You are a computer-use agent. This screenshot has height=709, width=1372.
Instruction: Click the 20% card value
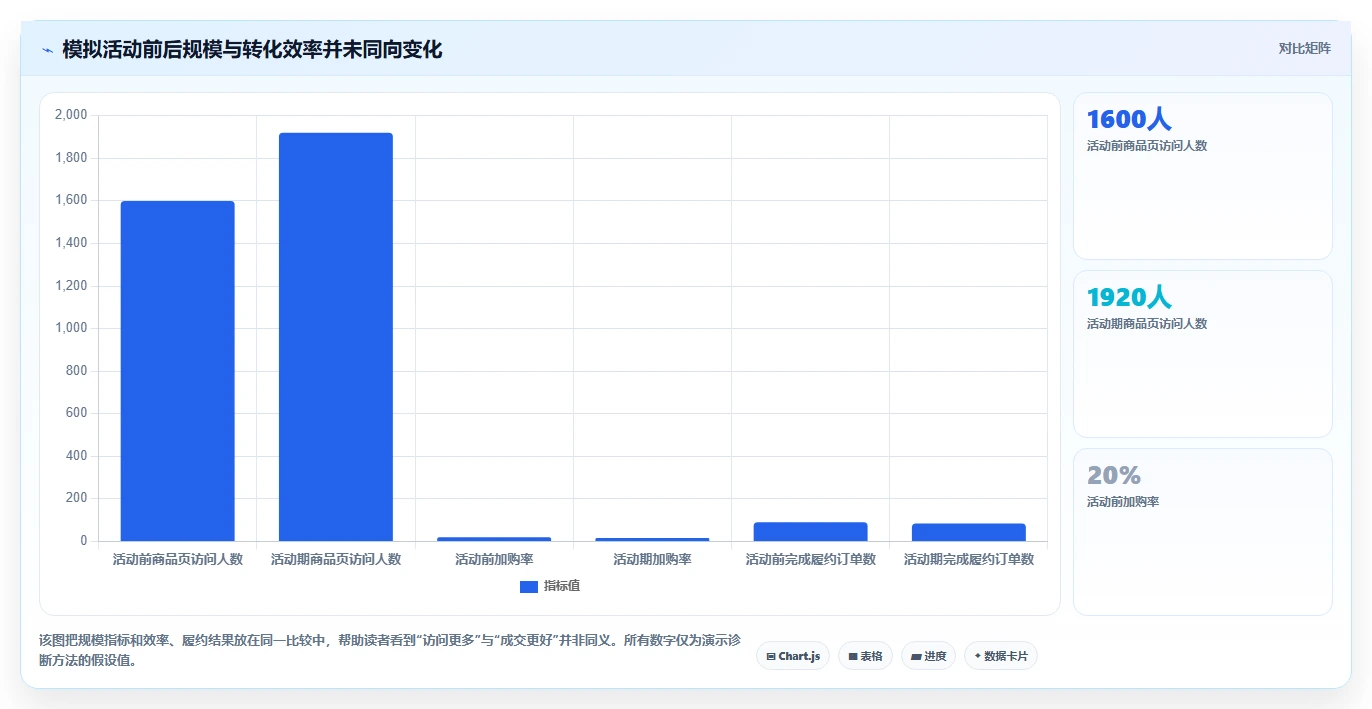click(1114, 476)
